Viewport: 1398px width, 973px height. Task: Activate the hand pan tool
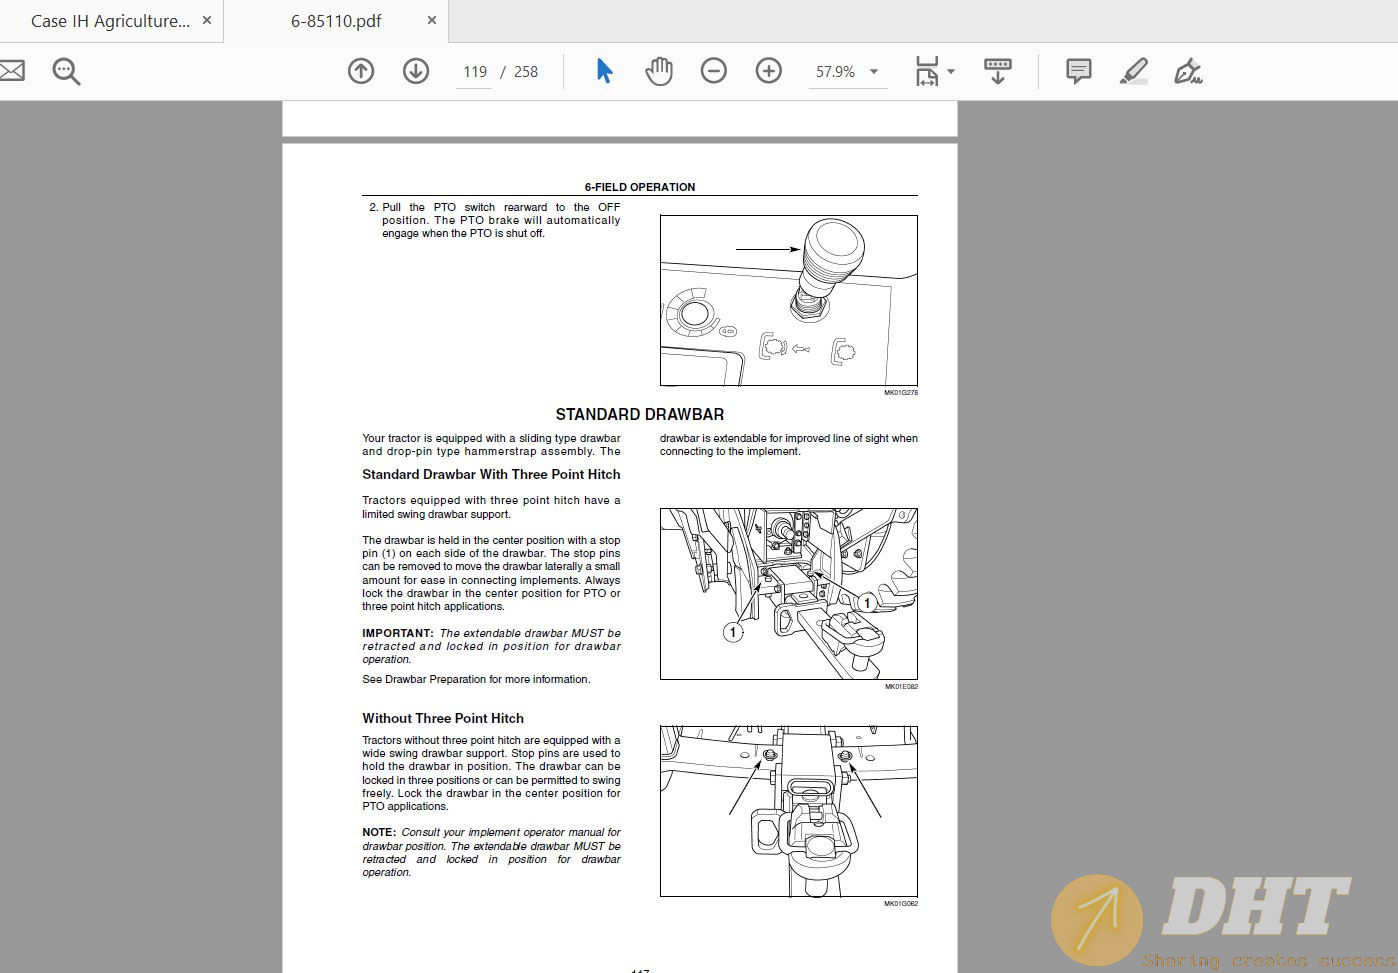pos(659,71)
